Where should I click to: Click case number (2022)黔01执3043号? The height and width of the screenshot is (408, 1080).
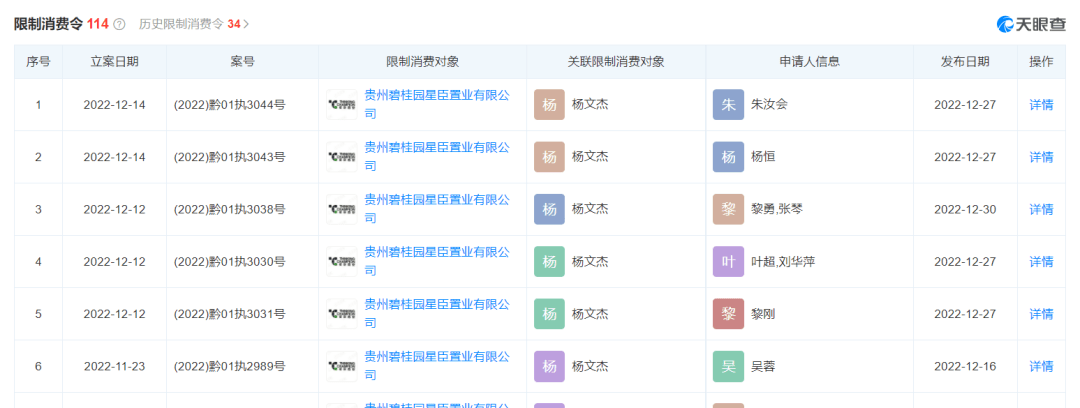pyautogui.click(x=229, y=157)
